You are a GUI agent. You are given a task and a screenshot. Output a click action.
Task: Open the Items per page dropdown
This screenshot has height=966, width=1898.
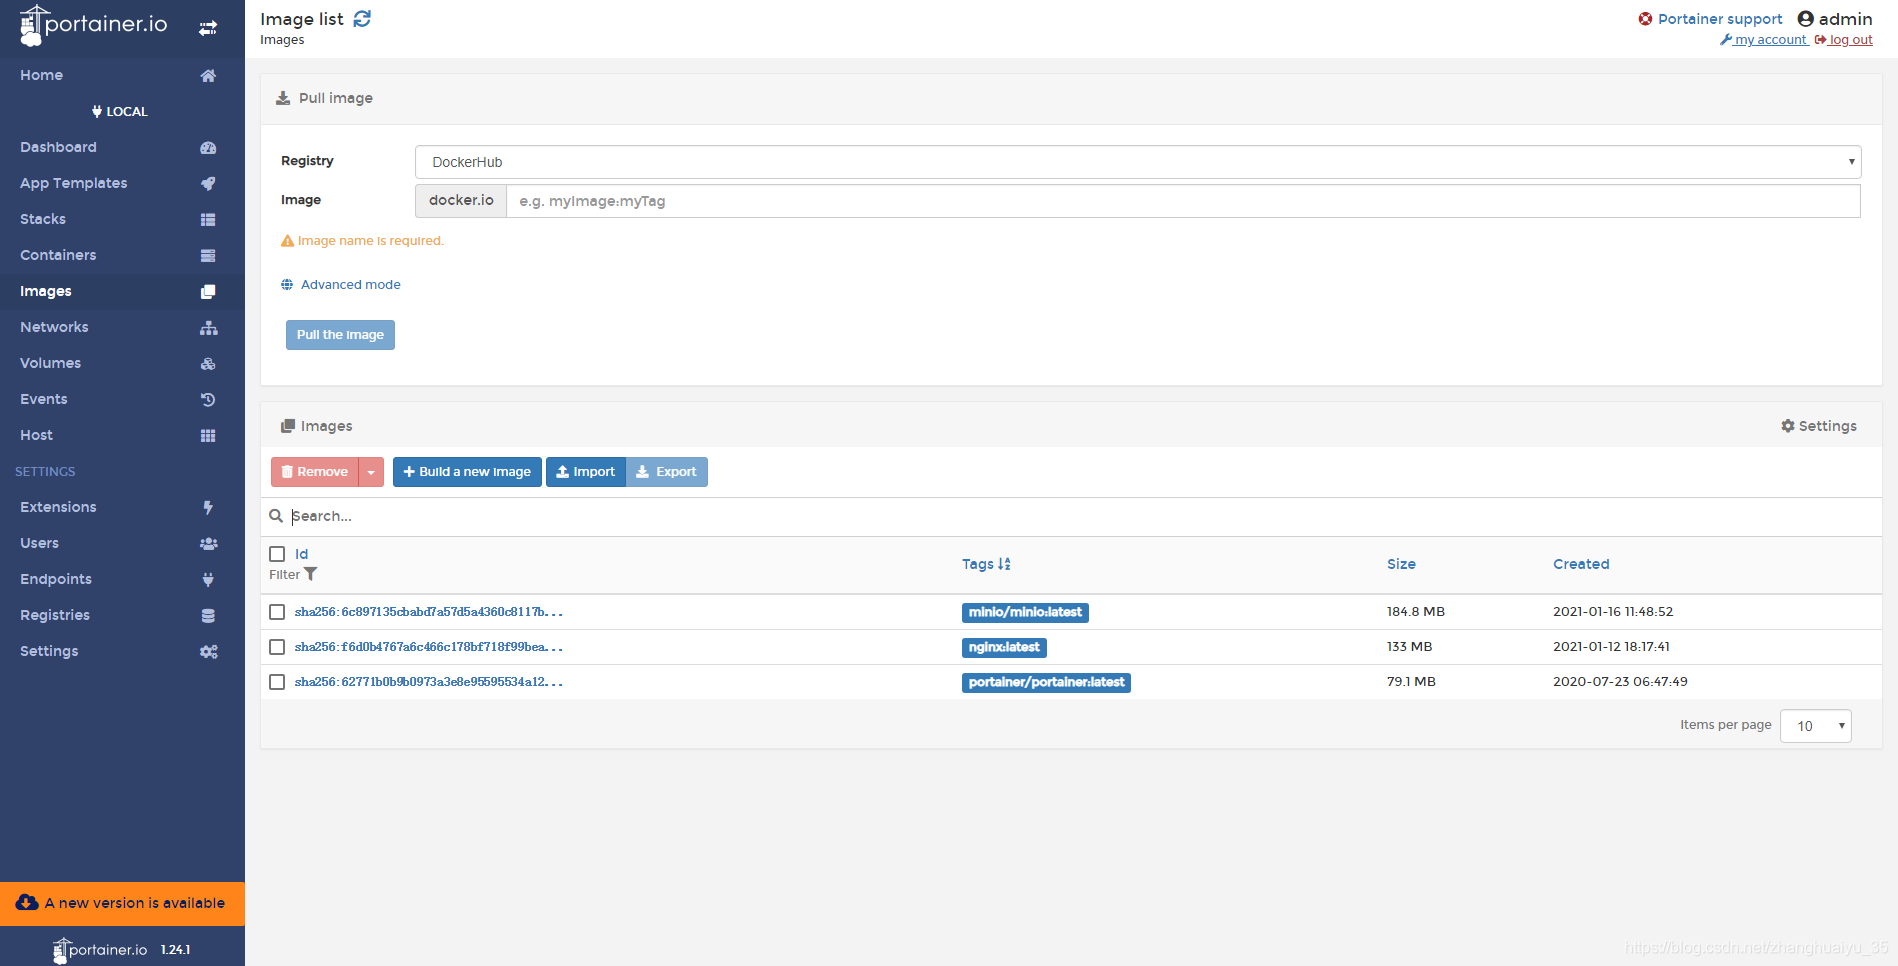[x=1816, y=726]
